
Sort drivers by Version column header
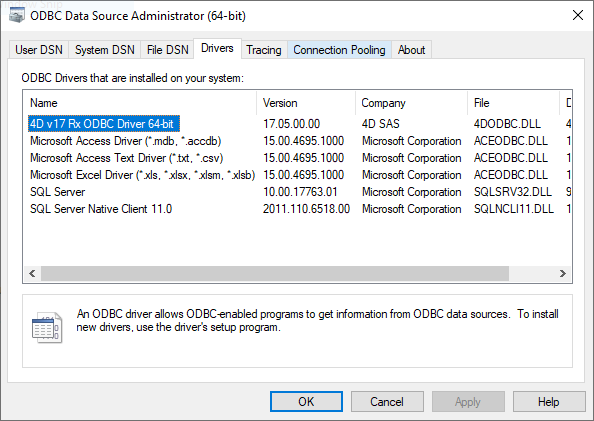pos(306,103)
